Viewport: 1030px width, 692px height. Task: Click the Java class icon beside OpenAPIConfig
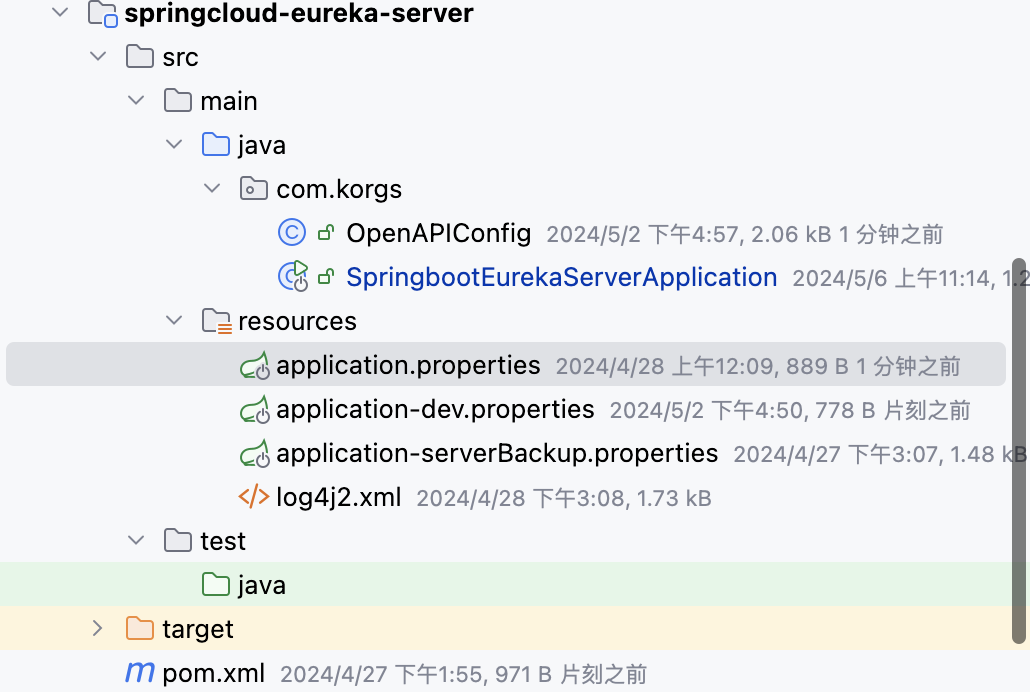[290, 232]
